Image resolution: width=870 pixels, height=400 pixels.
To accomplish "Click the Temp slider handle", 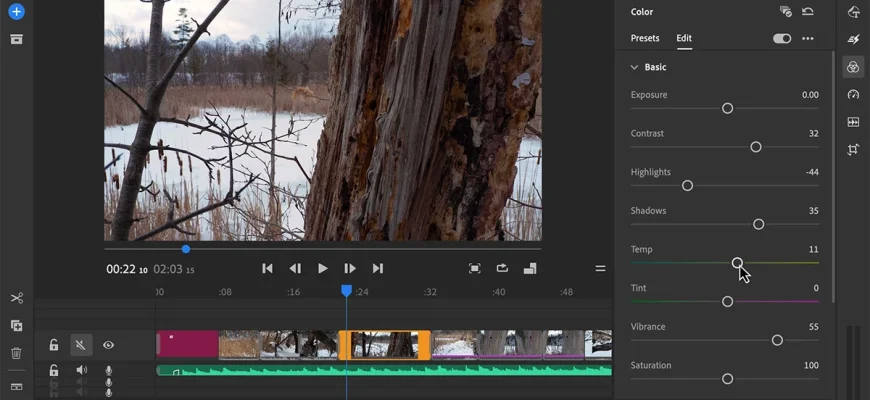I will pyautogui.click(x=737, y=263).
